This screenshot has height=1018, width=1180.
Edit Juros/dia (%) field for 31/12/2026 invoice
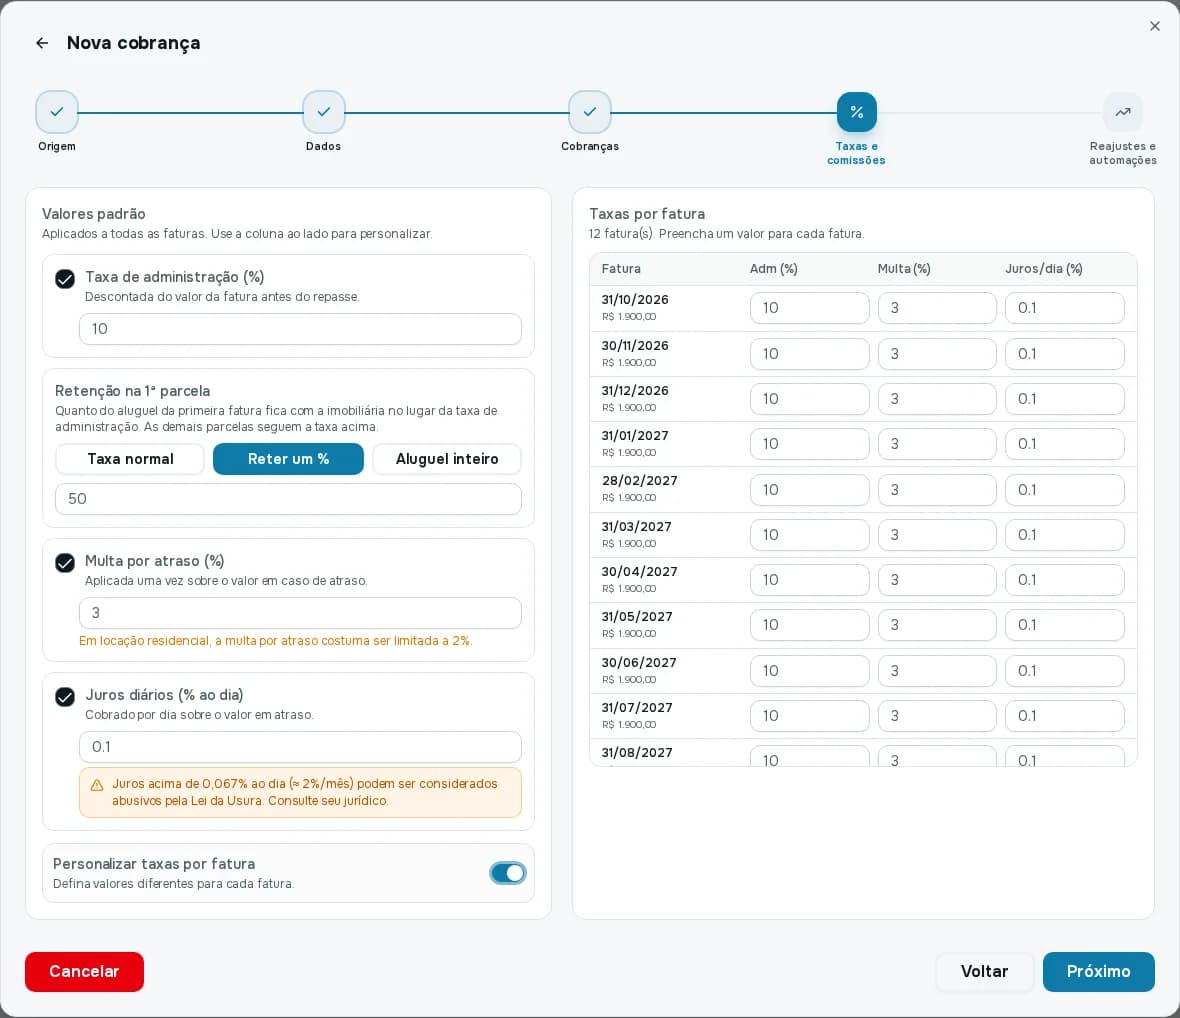(1065, 399)
